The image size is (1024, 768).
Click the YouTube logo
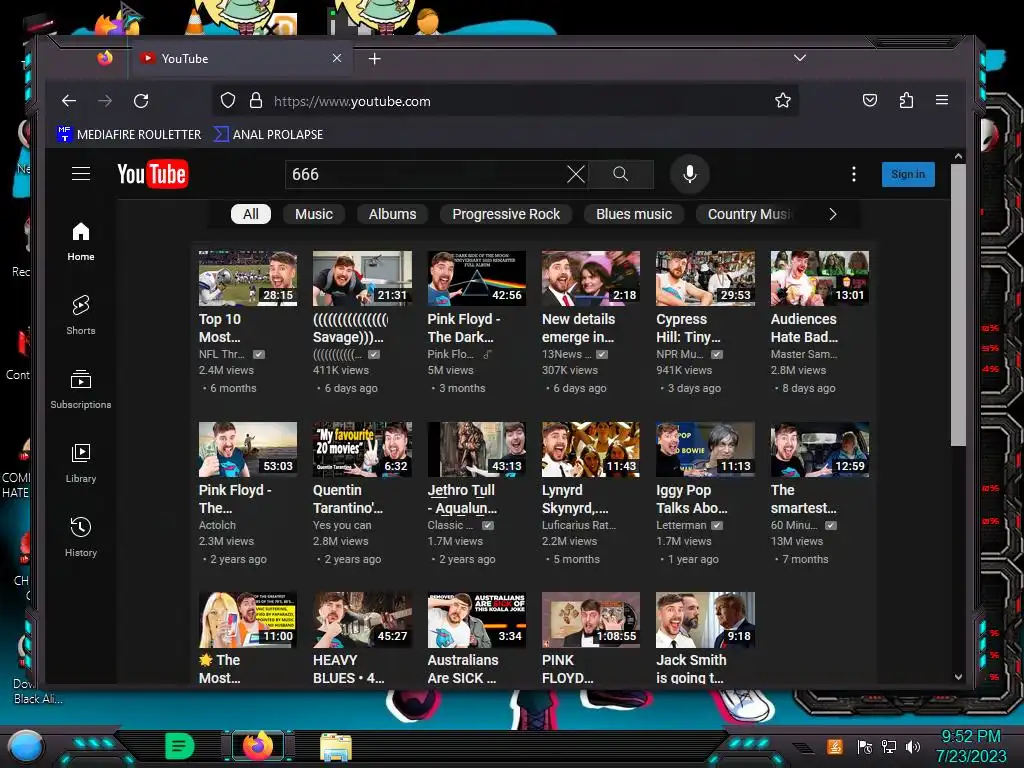(153, 174)
